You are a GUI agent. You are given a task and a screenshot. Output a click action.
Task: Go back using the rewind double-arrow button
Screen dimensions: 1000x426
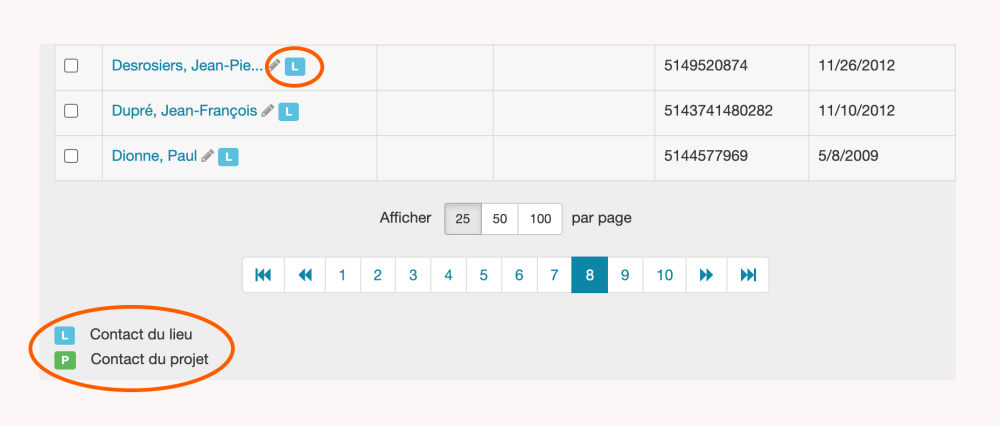pos(304,275)
